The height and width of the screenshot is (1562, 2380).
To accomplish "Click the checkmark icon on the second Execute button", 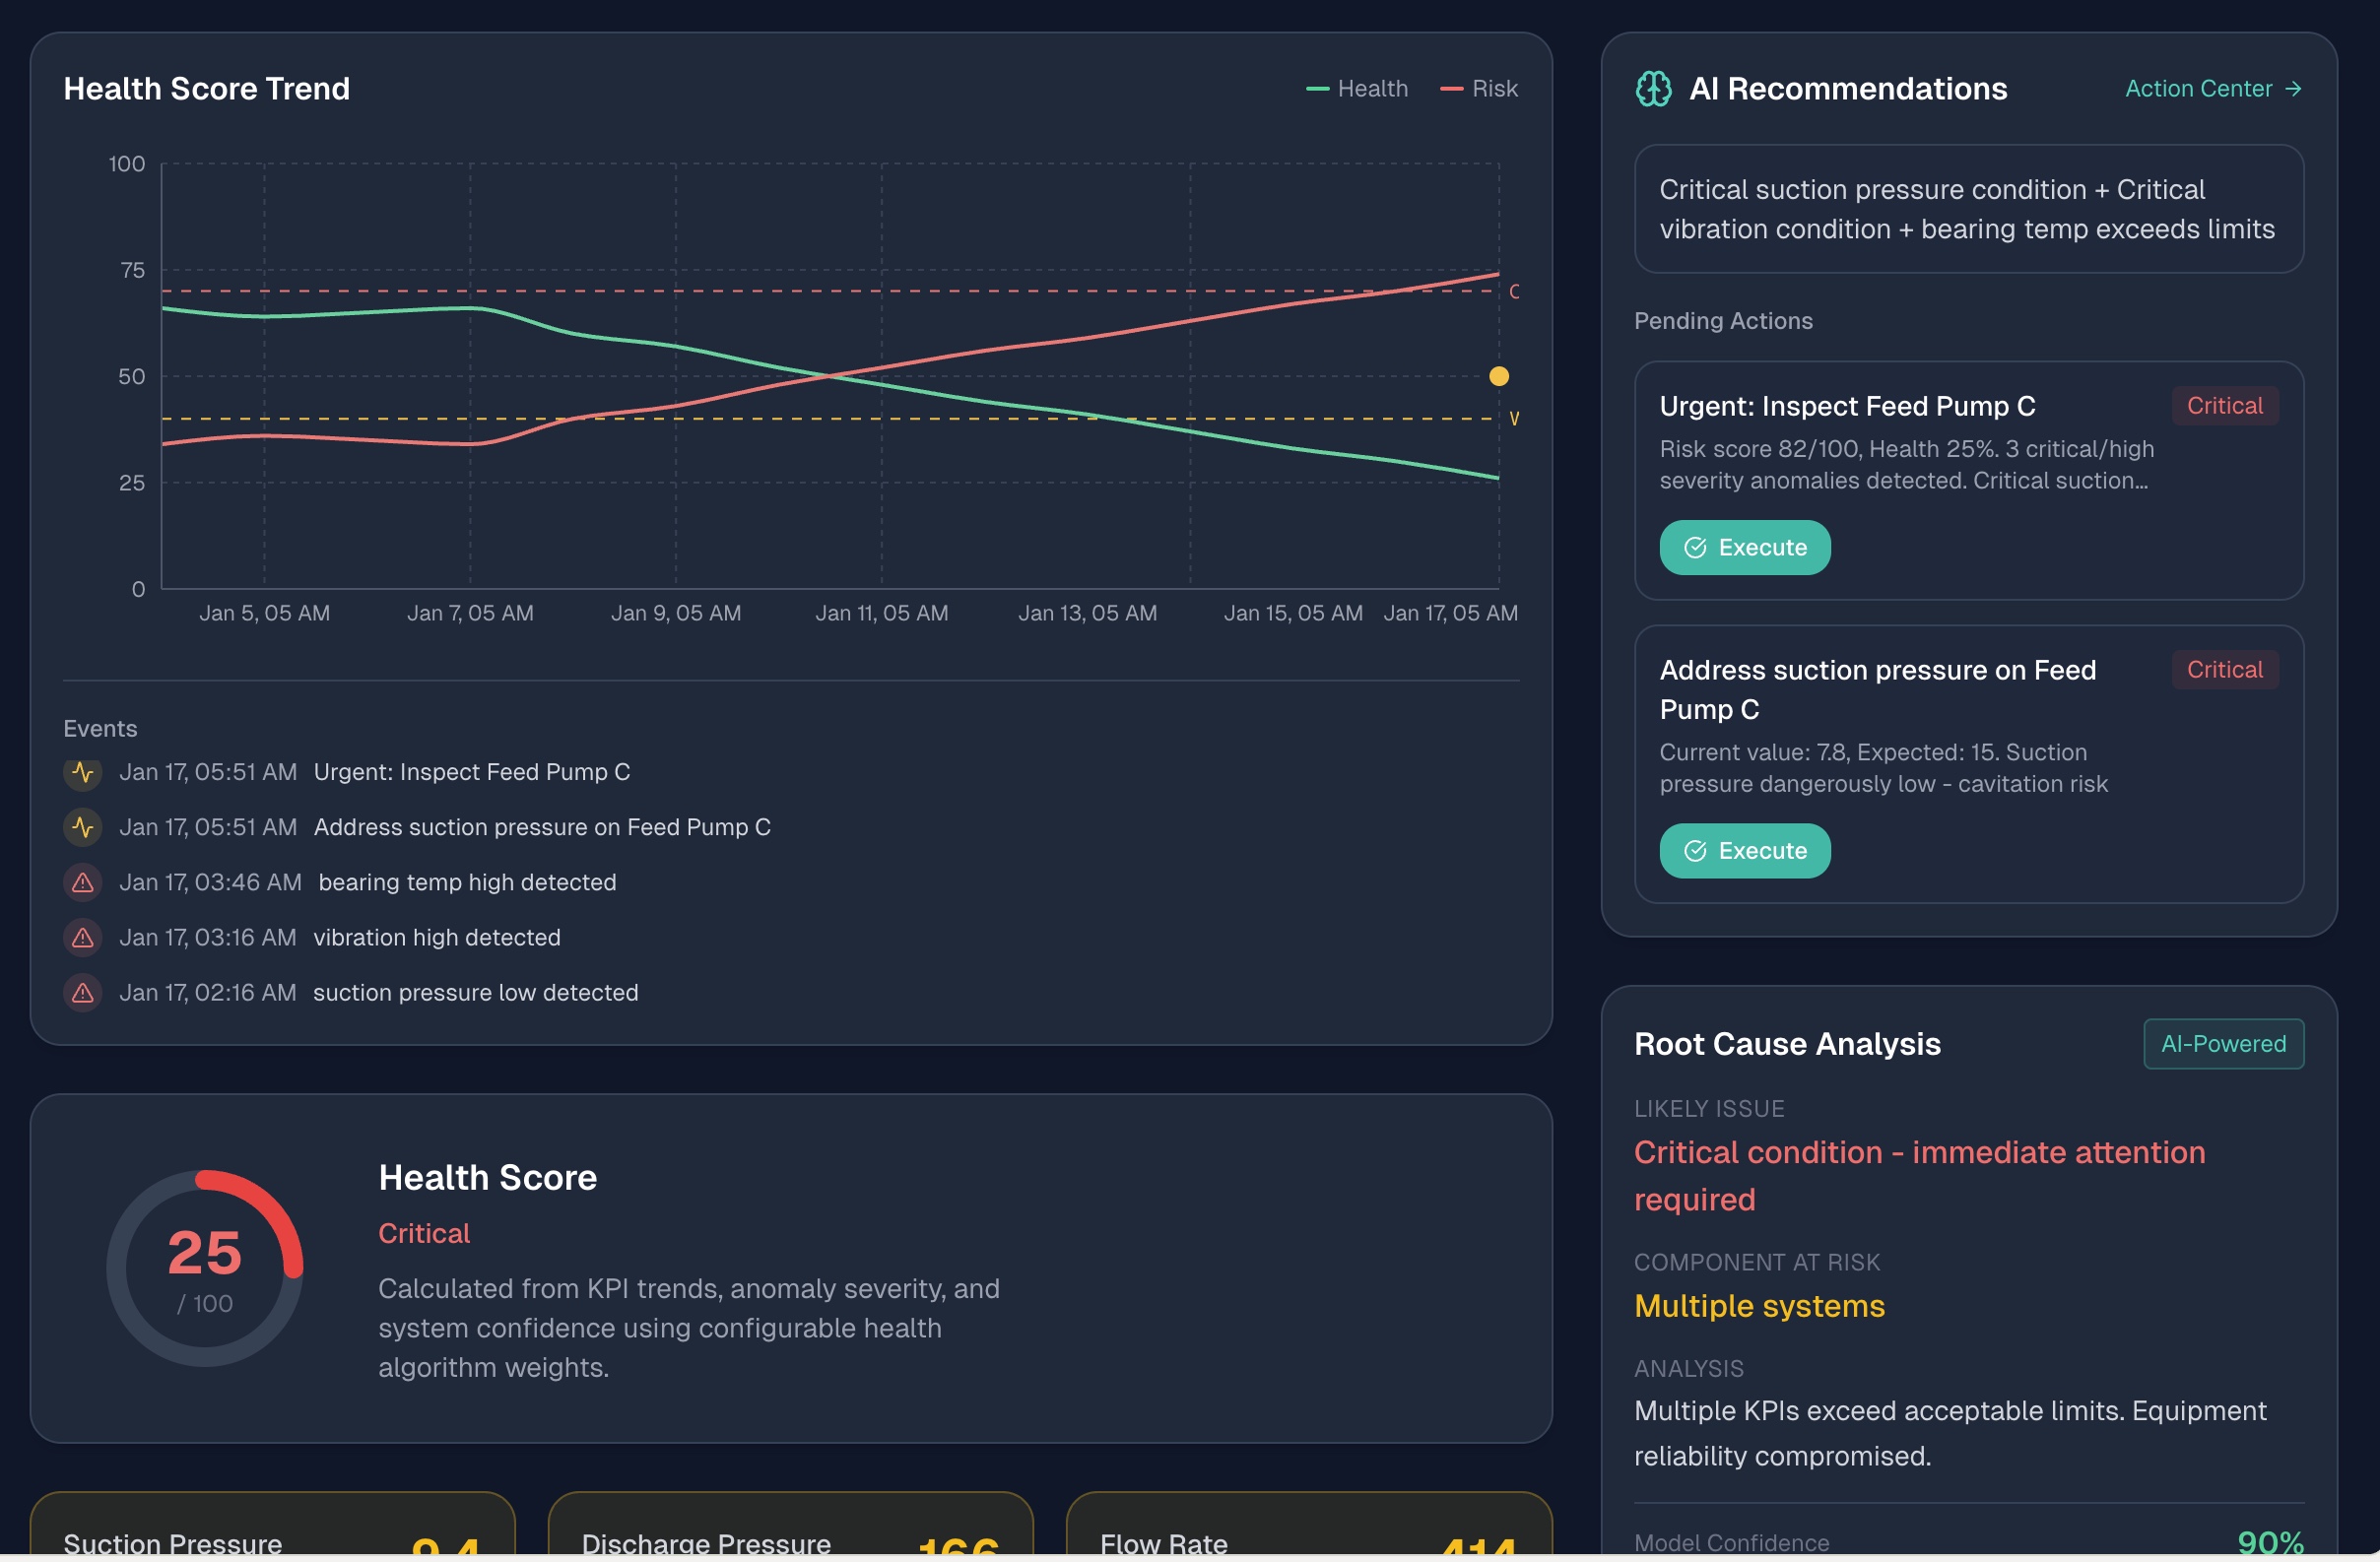I will [1694, 850].
